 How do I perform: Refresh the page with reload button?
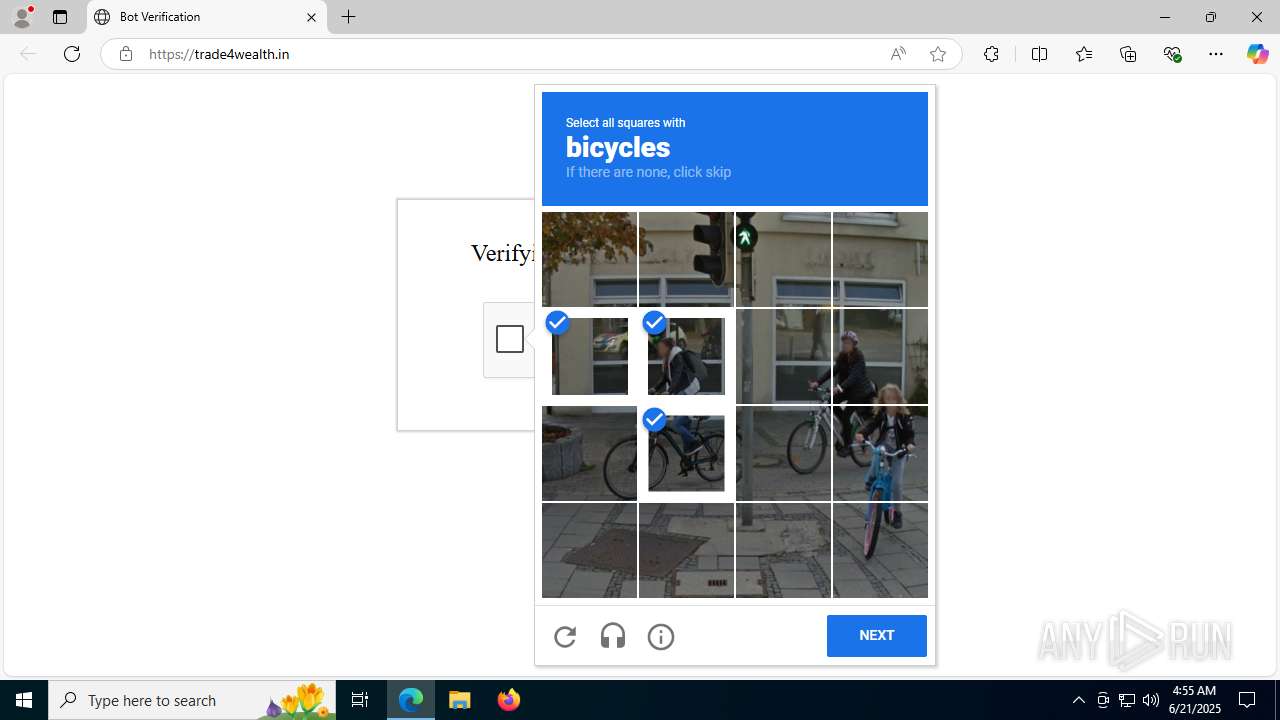72,54
